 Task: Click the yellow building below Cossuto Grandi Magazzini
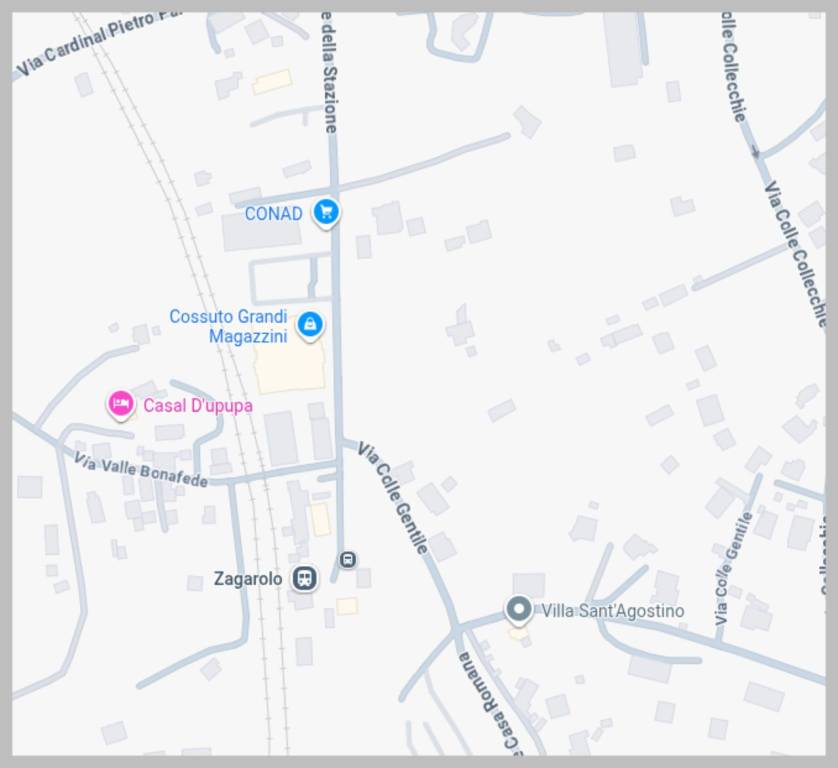click(291, 365)
